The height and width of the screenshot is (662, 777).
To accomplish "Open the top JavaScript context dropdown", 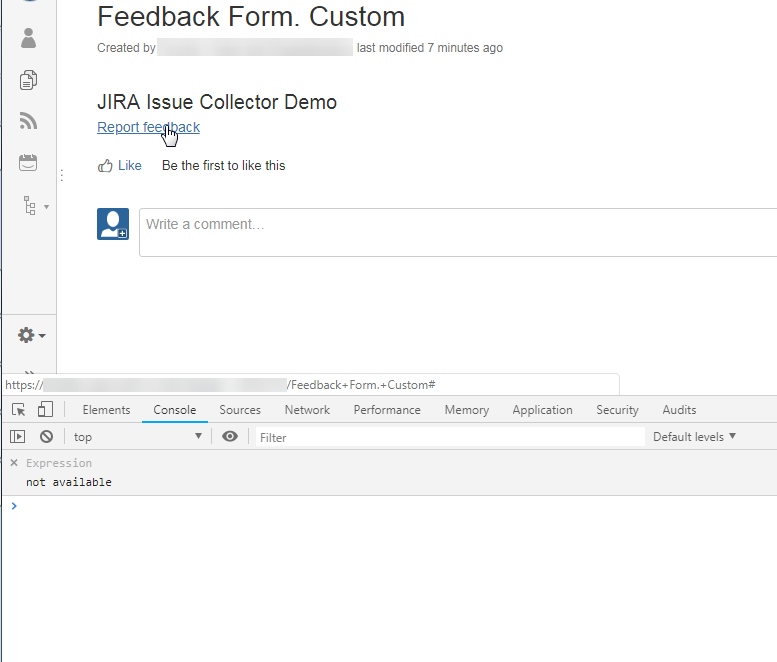I will (138, 437).
